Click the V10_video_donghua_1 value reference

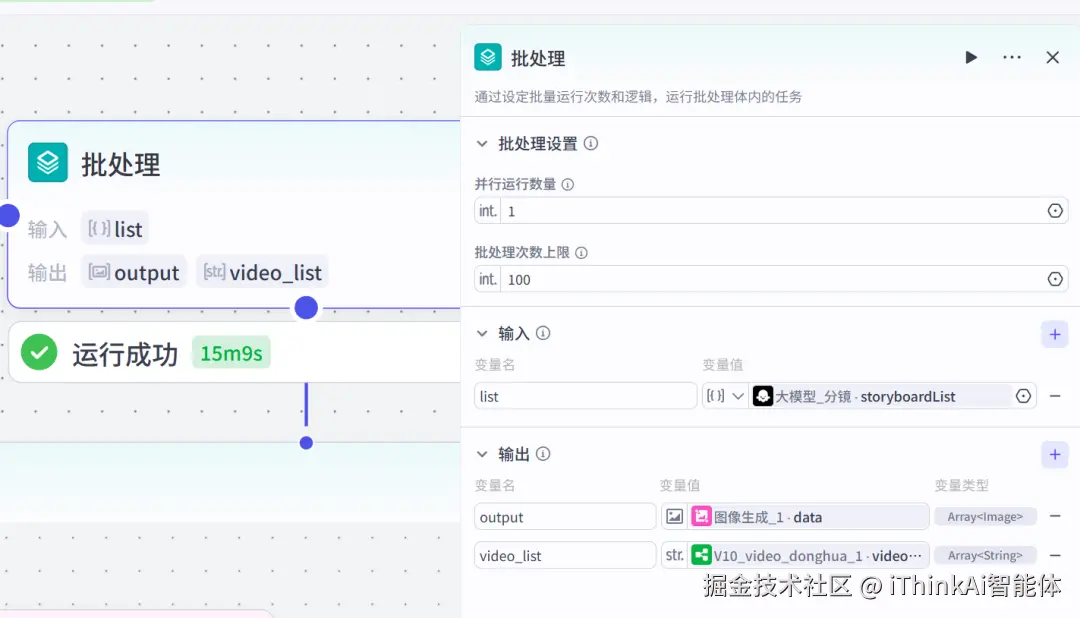click(809, 555)
